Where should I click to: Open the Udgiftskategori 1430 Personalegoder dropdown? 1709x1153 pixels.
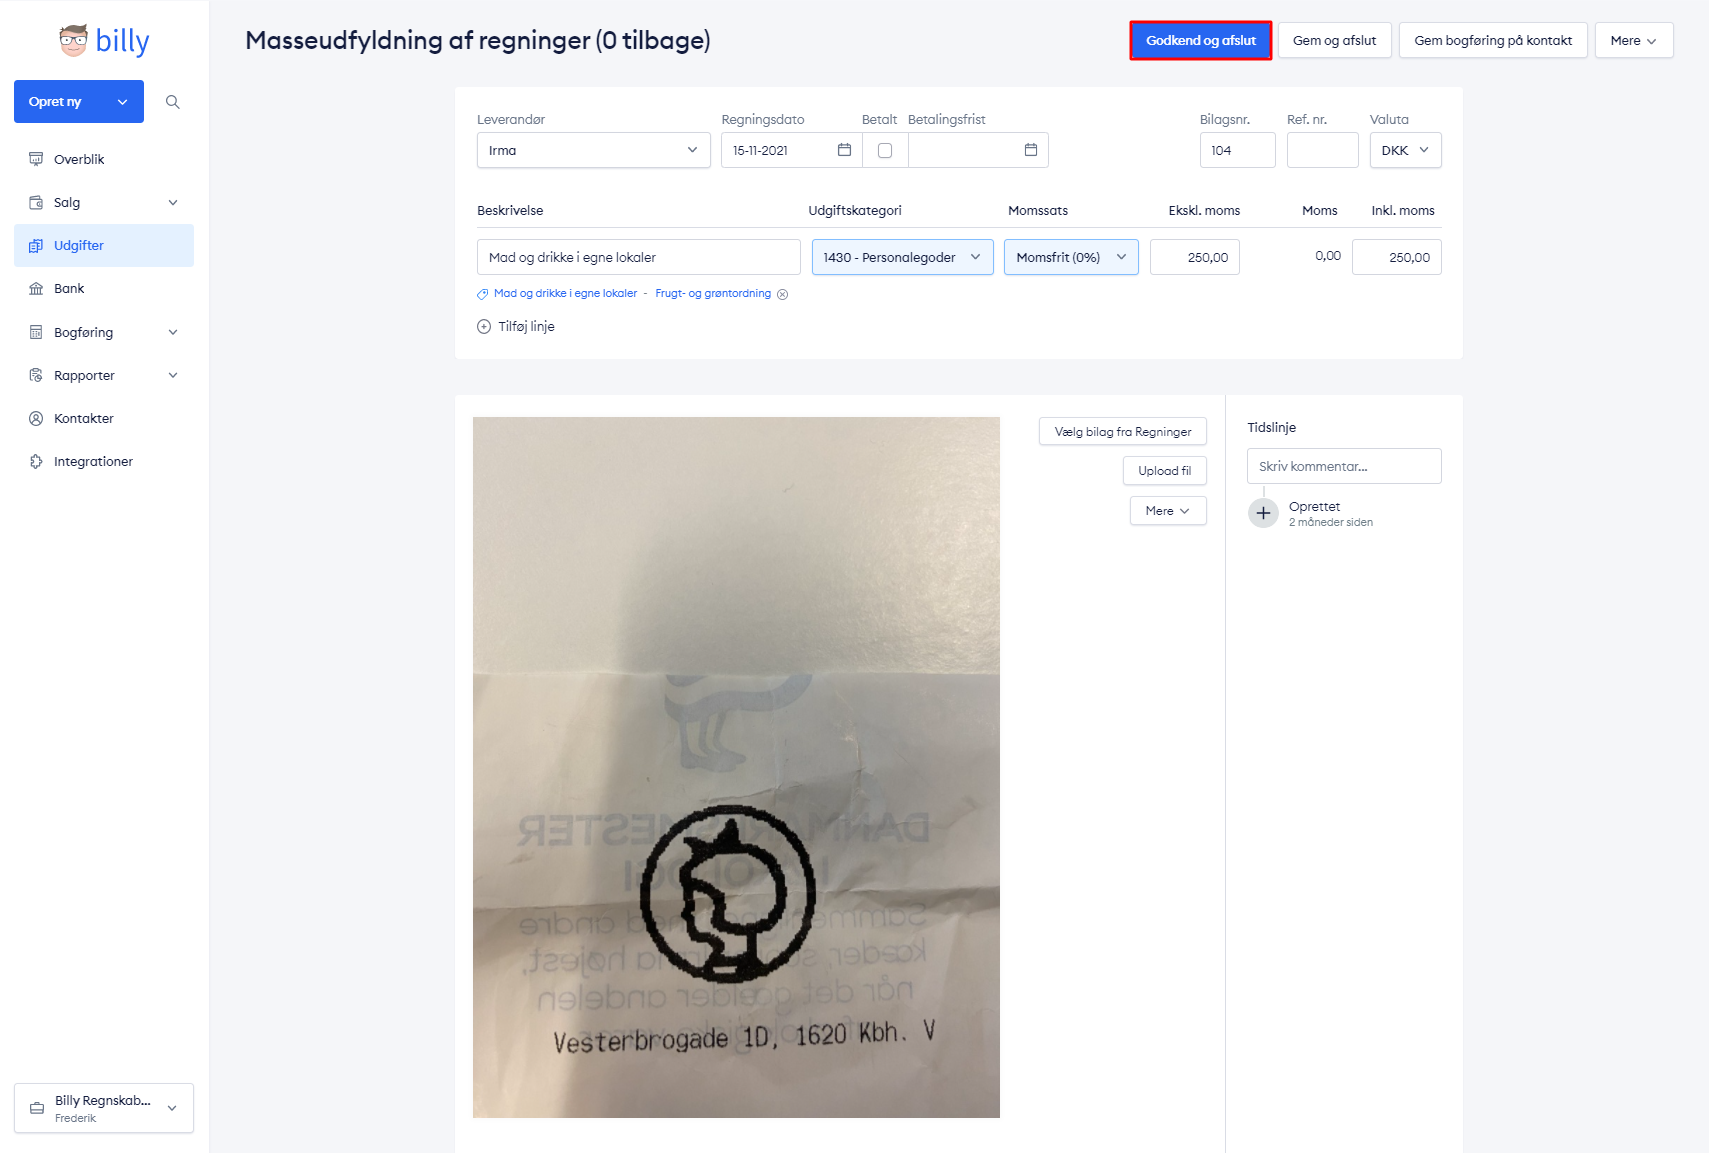click(902, 257)
